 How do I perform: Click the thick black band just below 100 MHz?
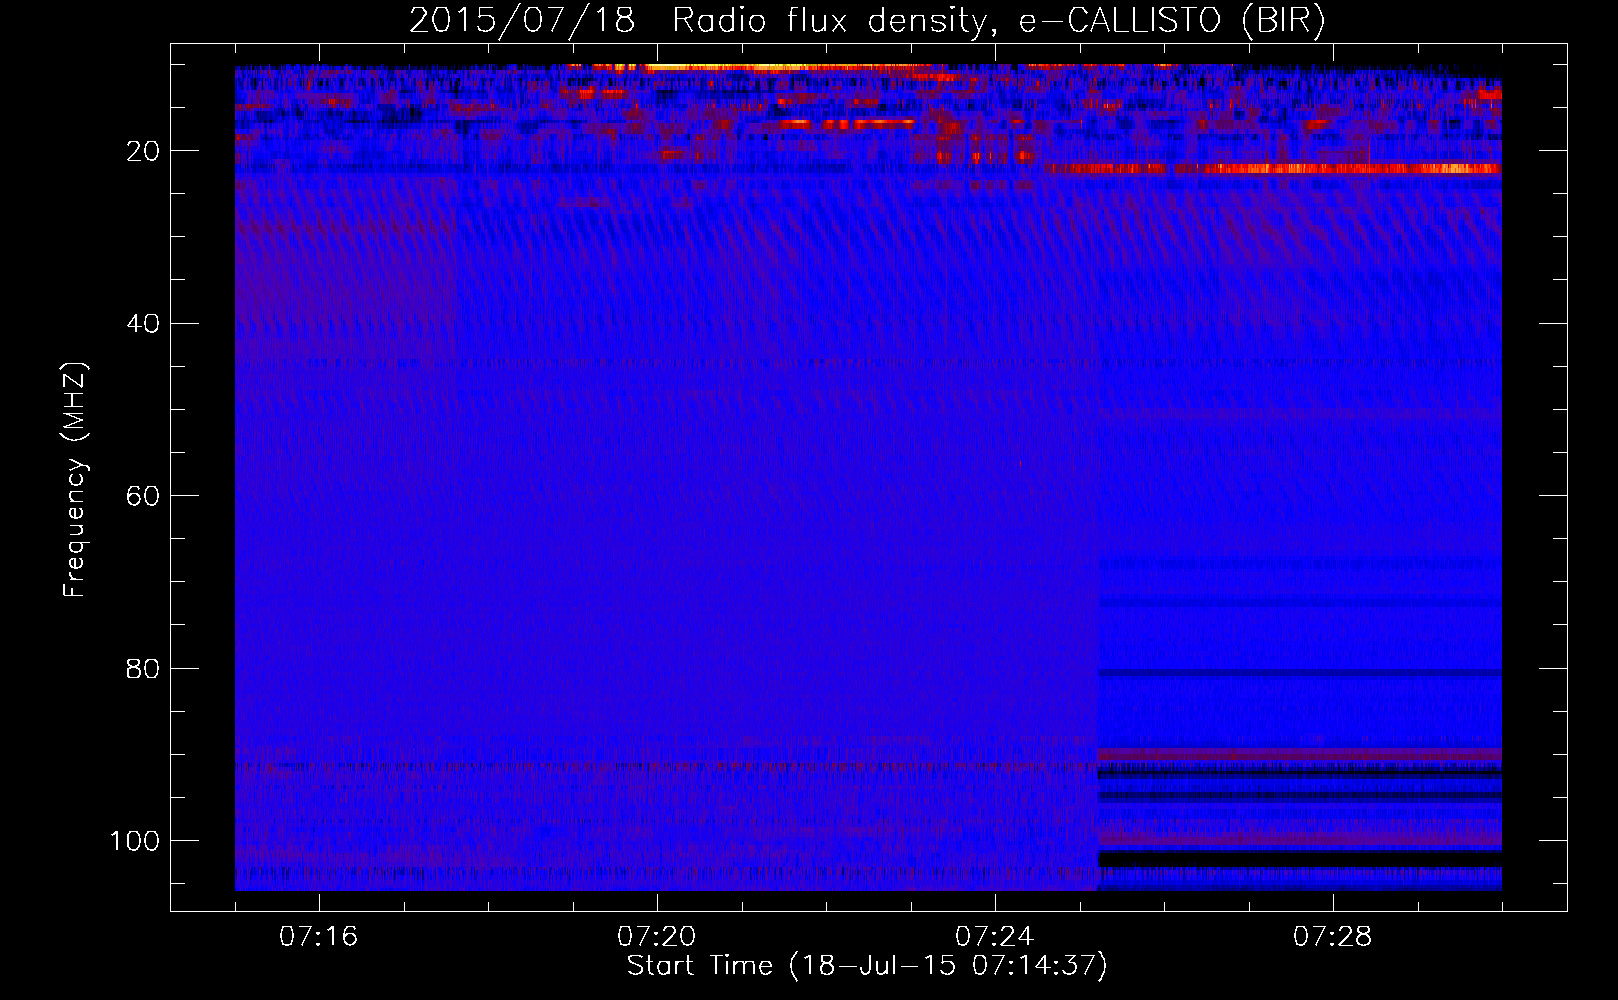click(1300, 860)
